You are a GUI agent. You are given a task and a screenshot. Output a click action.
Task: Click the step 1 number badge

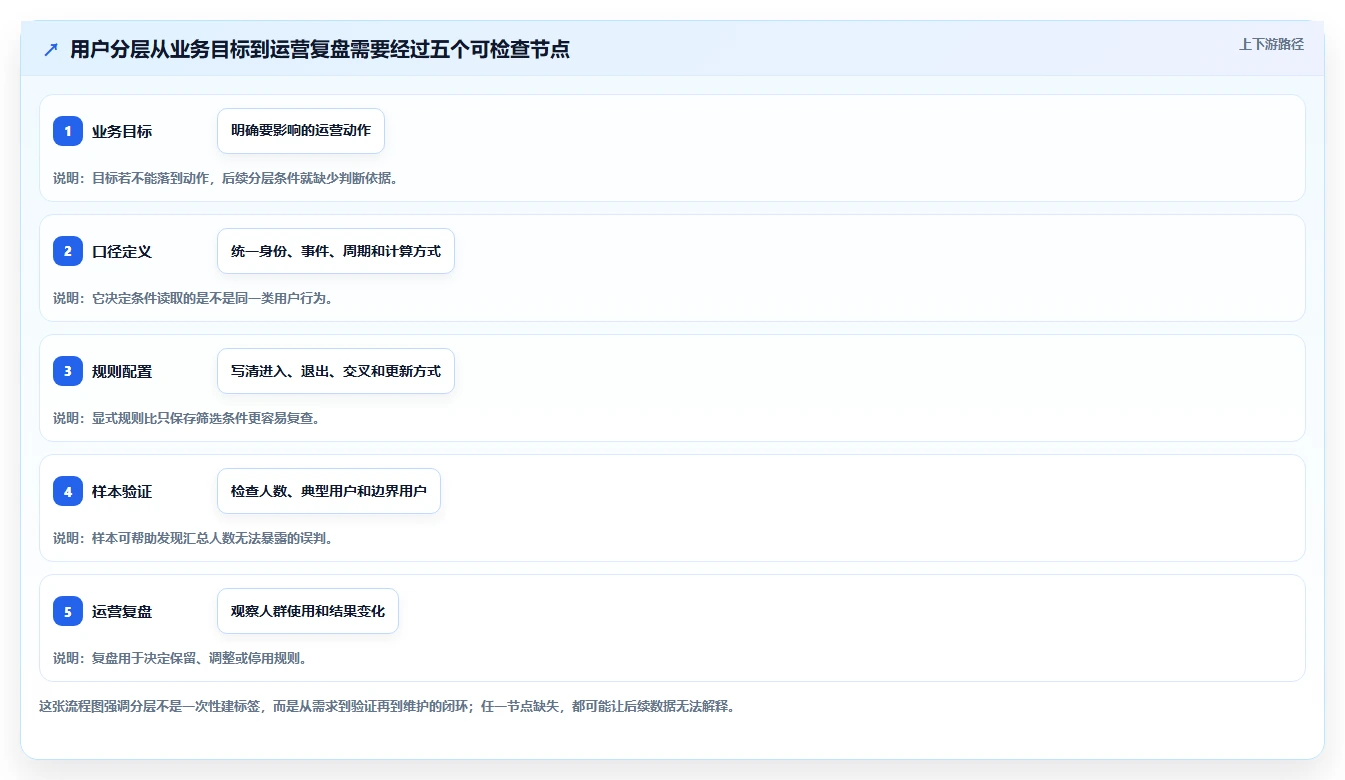click(x=68, y=131)
